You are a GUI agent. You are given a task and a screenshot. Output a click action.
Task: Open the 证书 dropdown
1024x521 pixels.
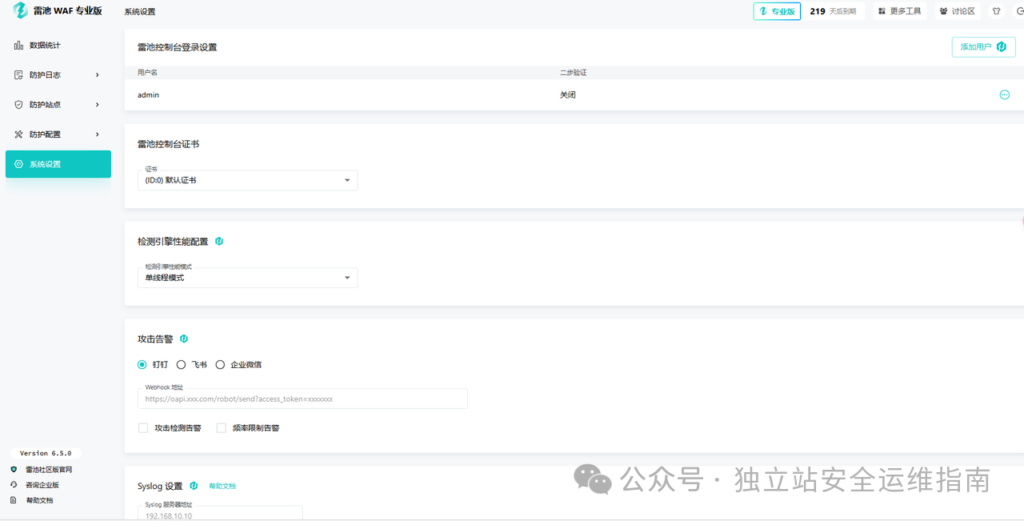coord(248,180)
